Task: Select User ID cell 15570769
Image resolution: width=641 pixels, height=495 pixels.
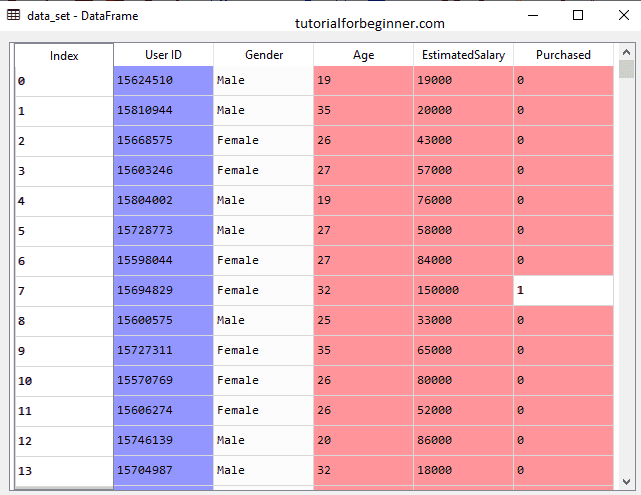Action: [164, 381]
